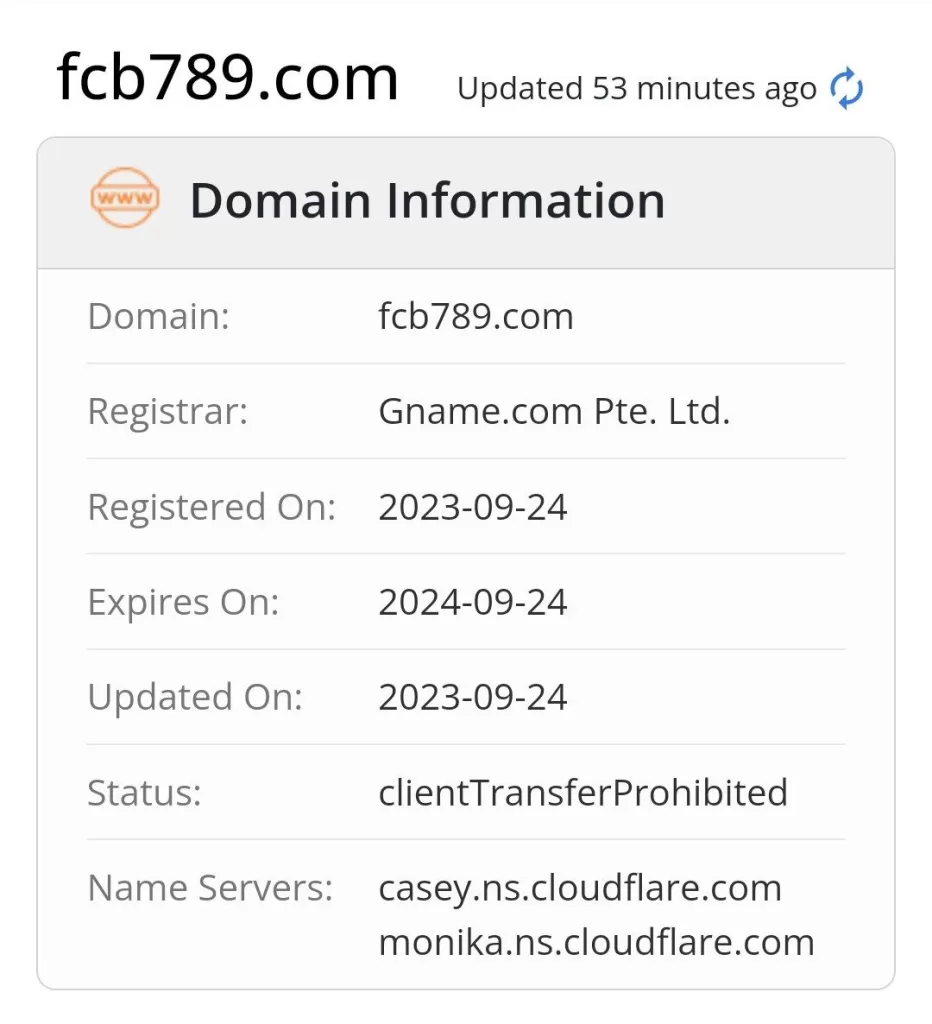
Task: Click the large fcb789.com page title
Action: pyautogui.click(x=228, y=78)
